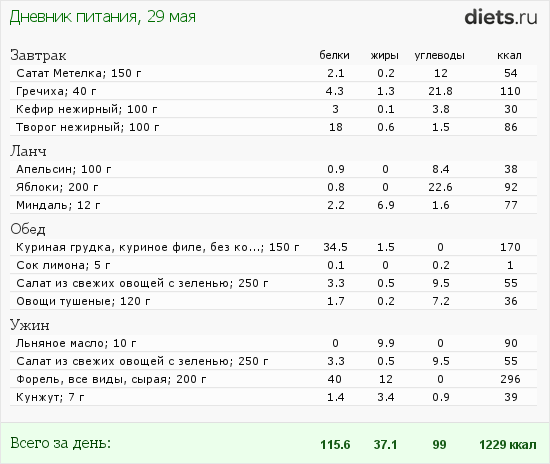Viewport: 550px width, 464px height.
Task: Click 'Салат из свежих овощей' under Обед
Action: [x=273, y=283]
